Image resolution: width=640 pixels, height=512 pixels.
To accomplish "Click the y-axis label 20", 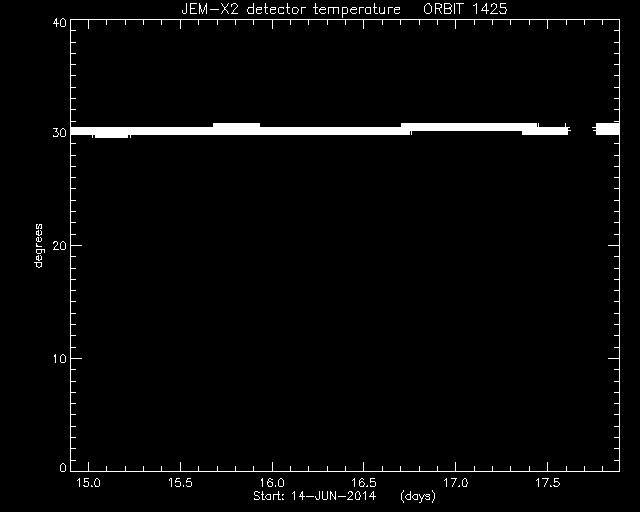I will coord(60,245).
